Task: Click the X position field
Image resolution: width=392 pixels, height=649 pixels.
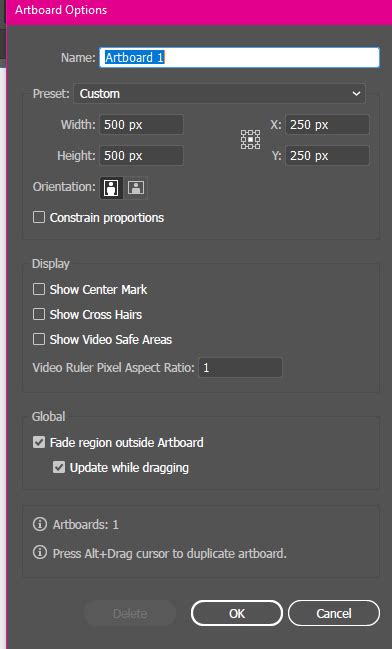Action: (x=327, y=125)
